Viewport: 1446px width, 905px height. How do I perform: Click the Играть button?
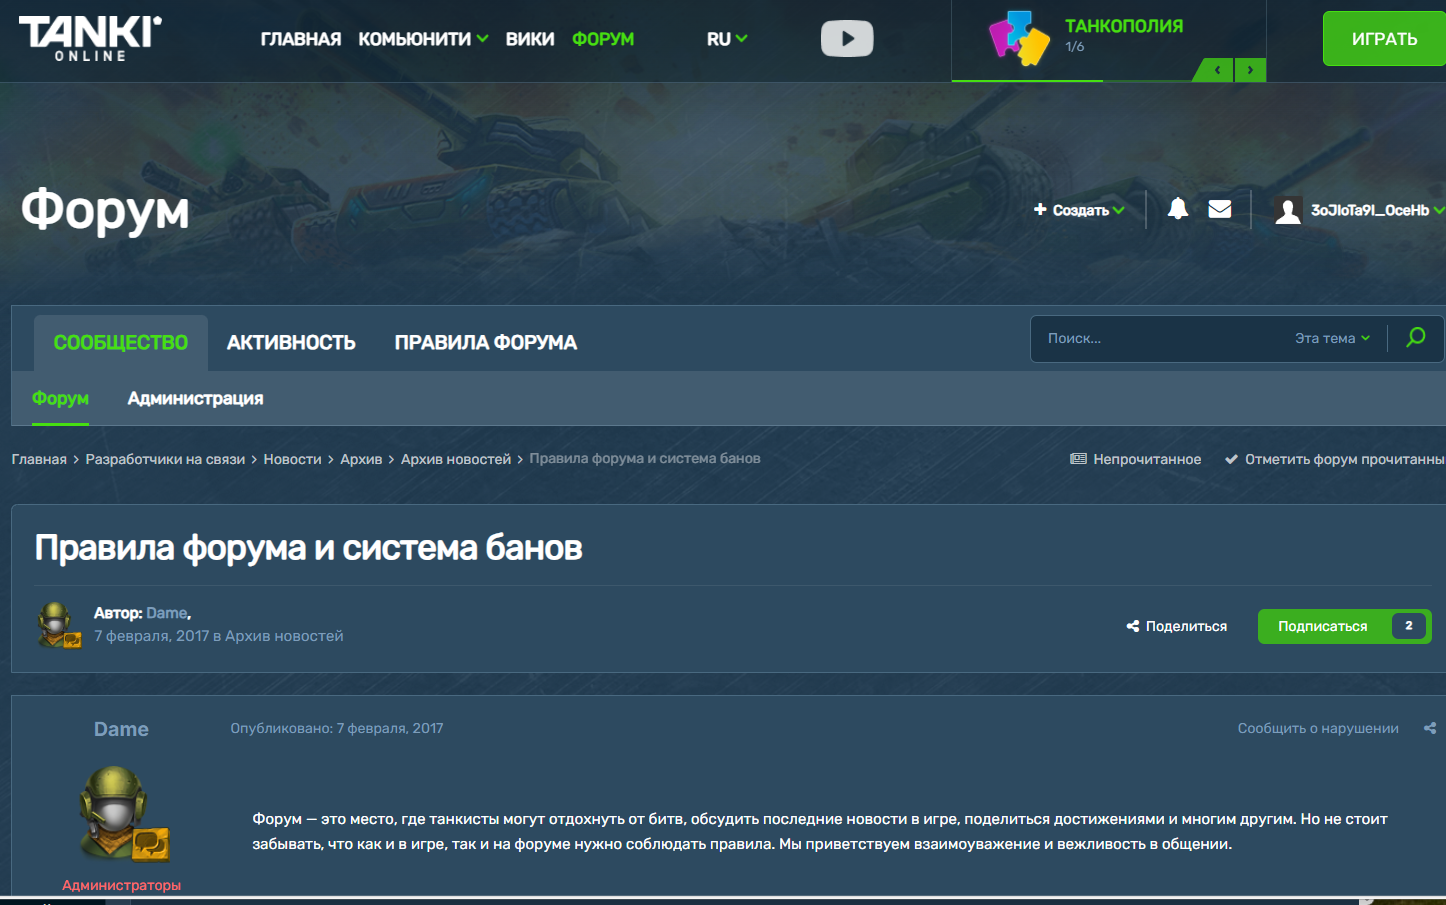click(1384, 39)
